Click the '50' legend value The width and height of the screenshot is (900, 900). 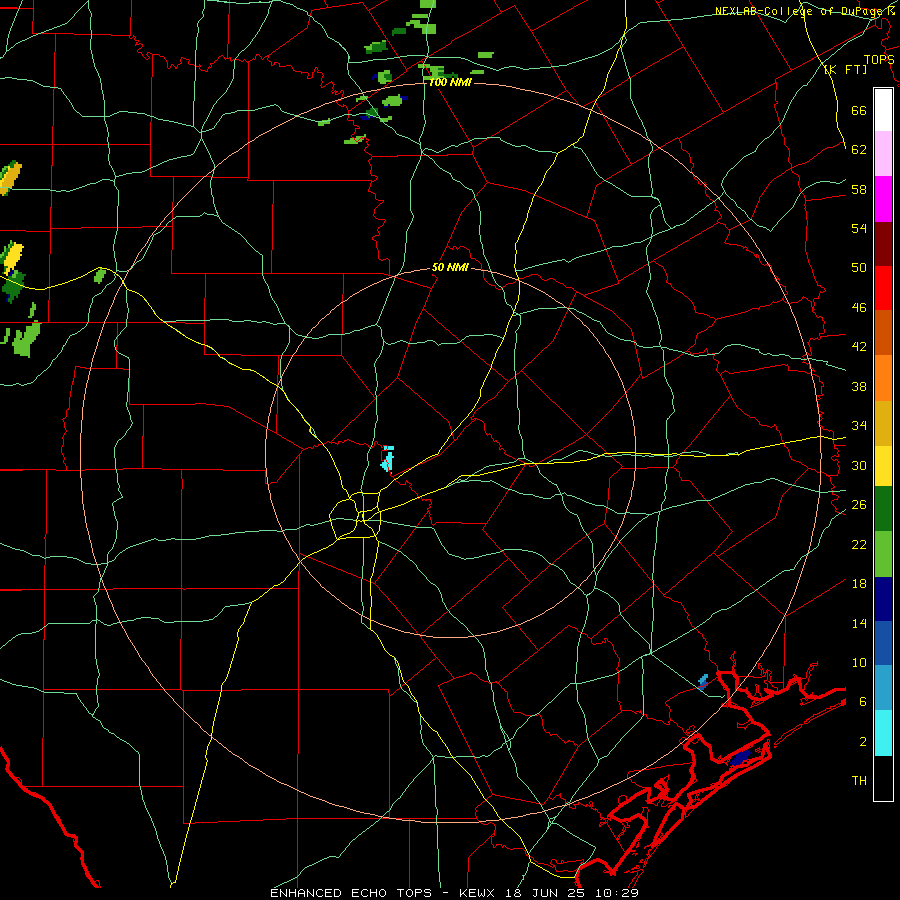[859, 267]
